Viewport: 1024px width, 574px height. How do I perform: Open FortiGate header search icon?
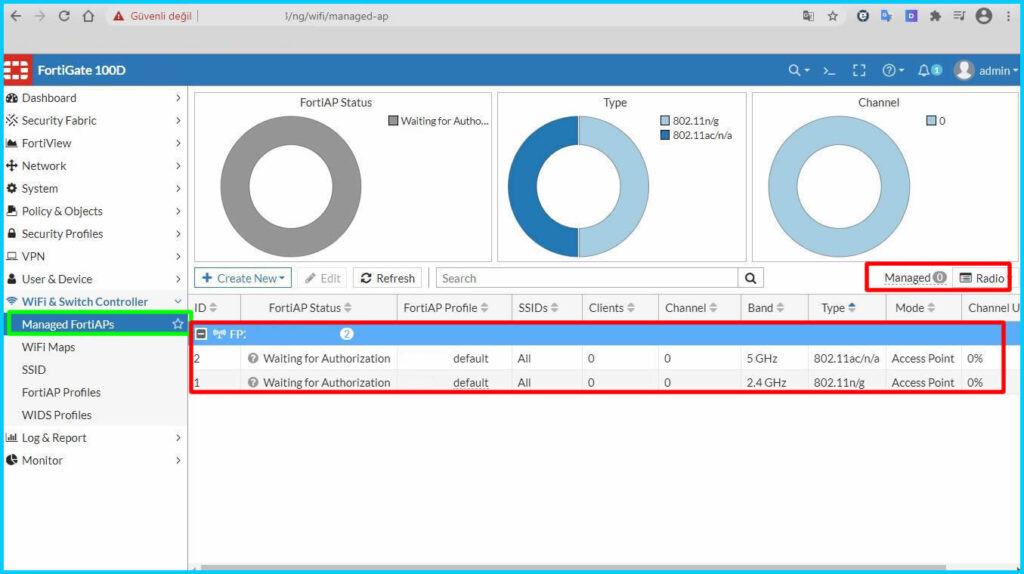click(x=798, y=71)
